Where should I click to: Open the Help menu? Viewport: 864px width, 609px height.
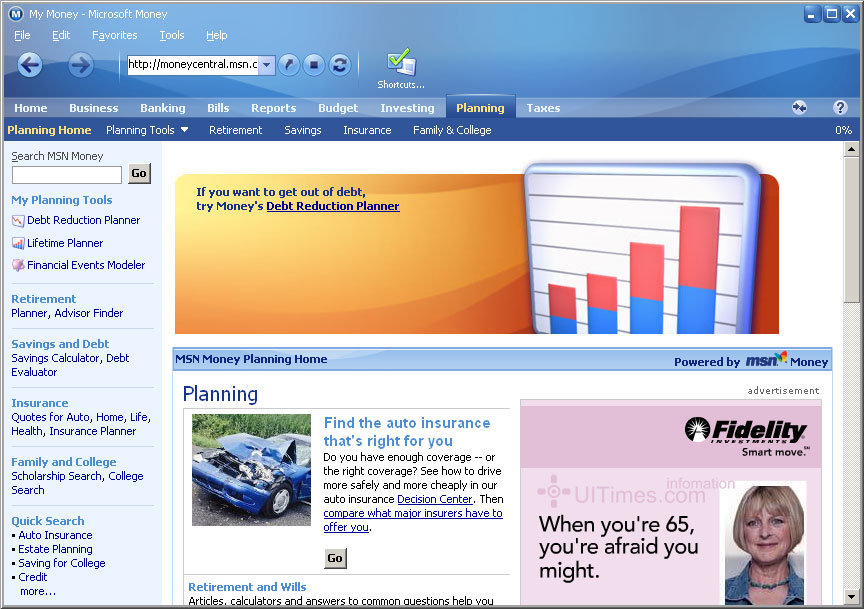click(x=217, y=35)
